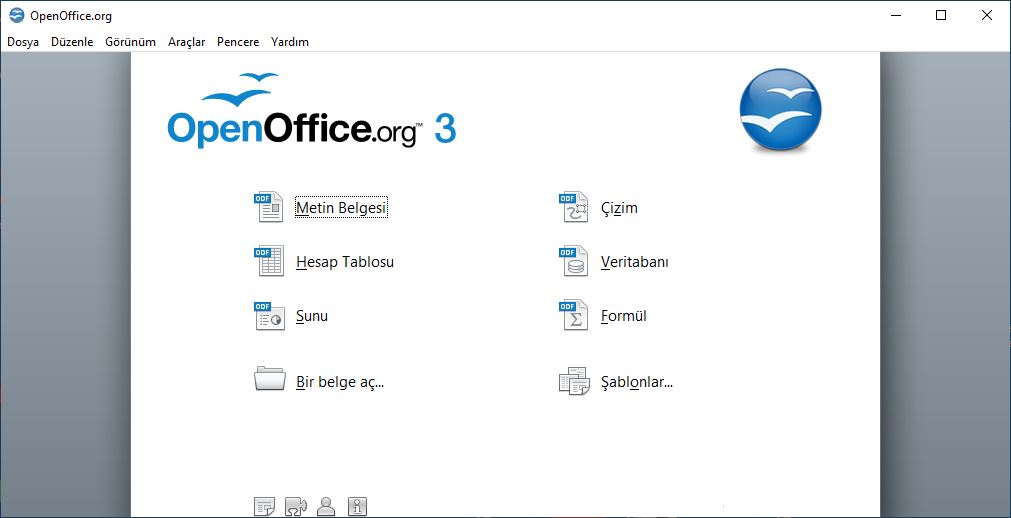Open the Yardım menu
This screenshot has height=518, width=1011.
click(290, 42)
